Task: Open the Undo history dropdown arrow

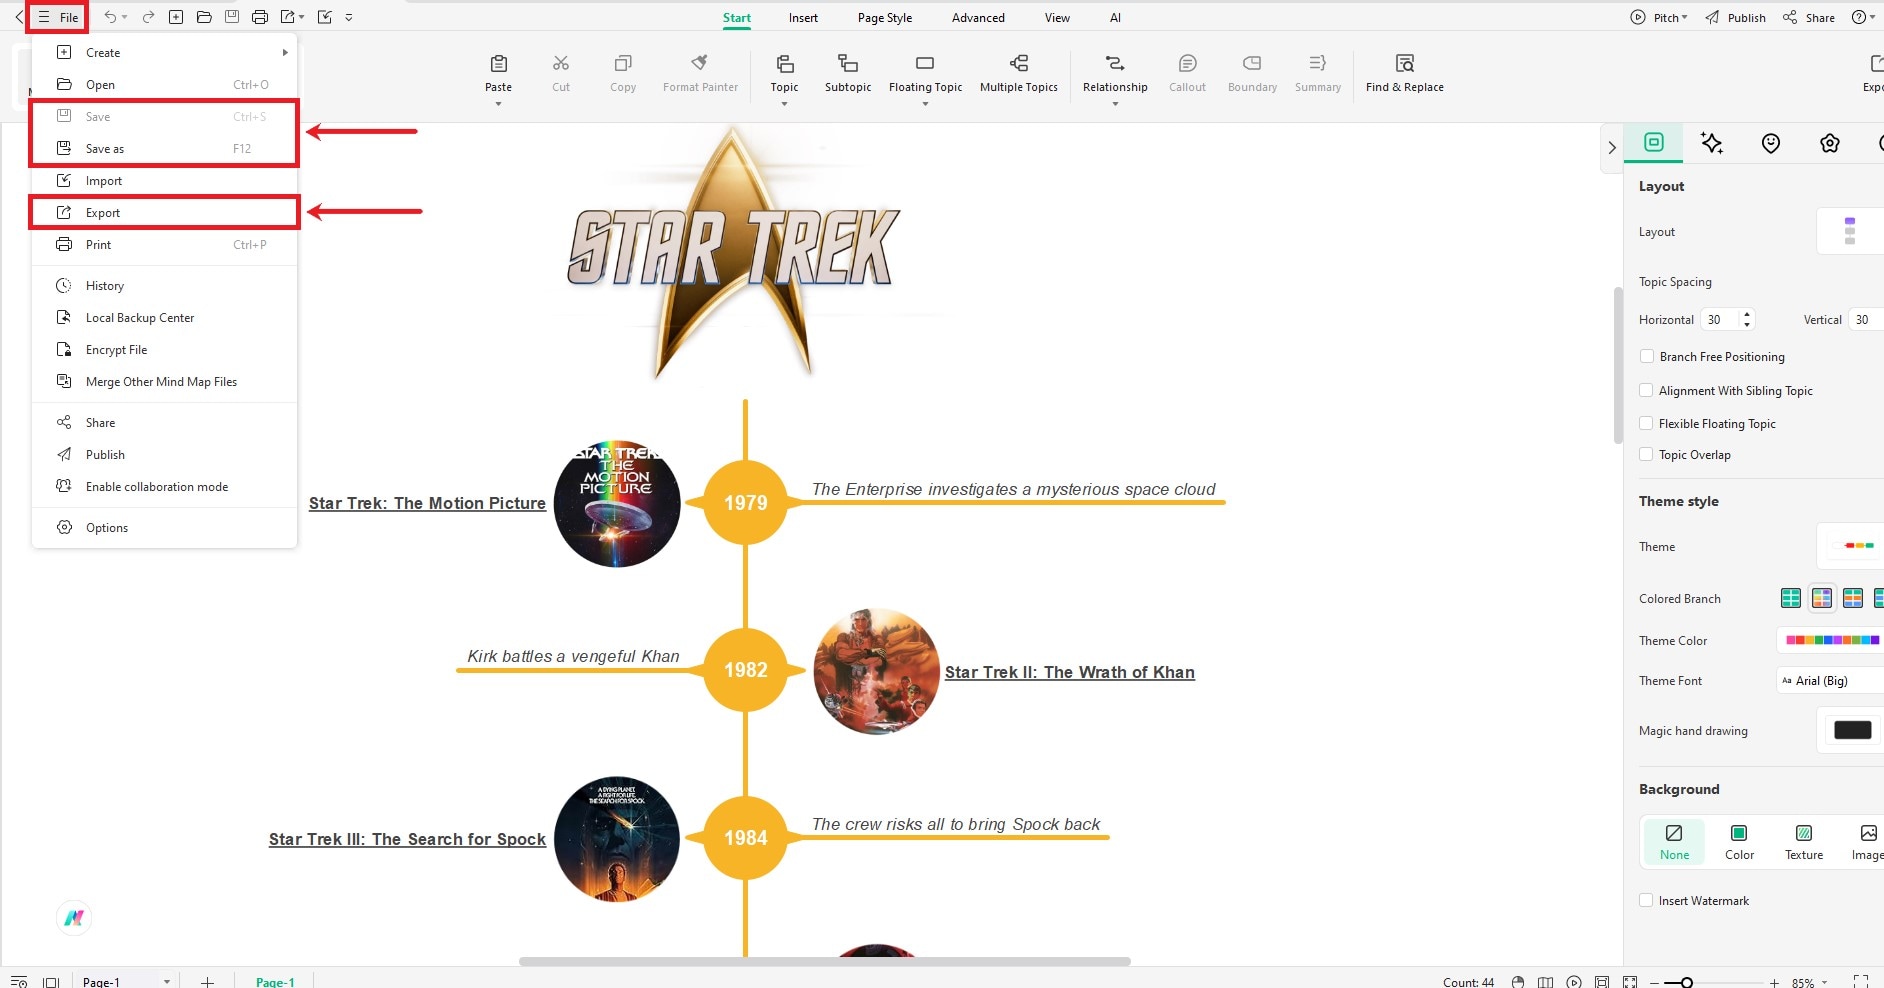Action: [125, 17]
